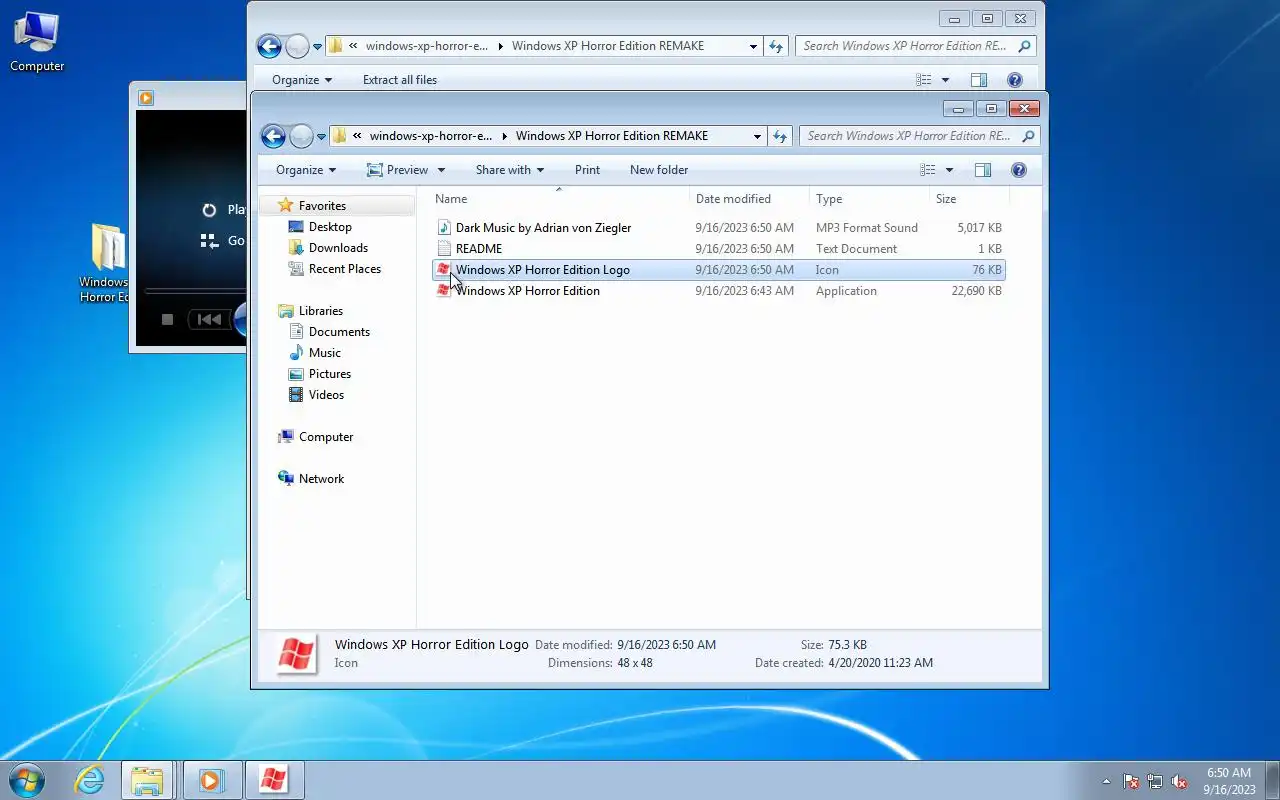Click Print in the toolbar

tap(587, 170)
